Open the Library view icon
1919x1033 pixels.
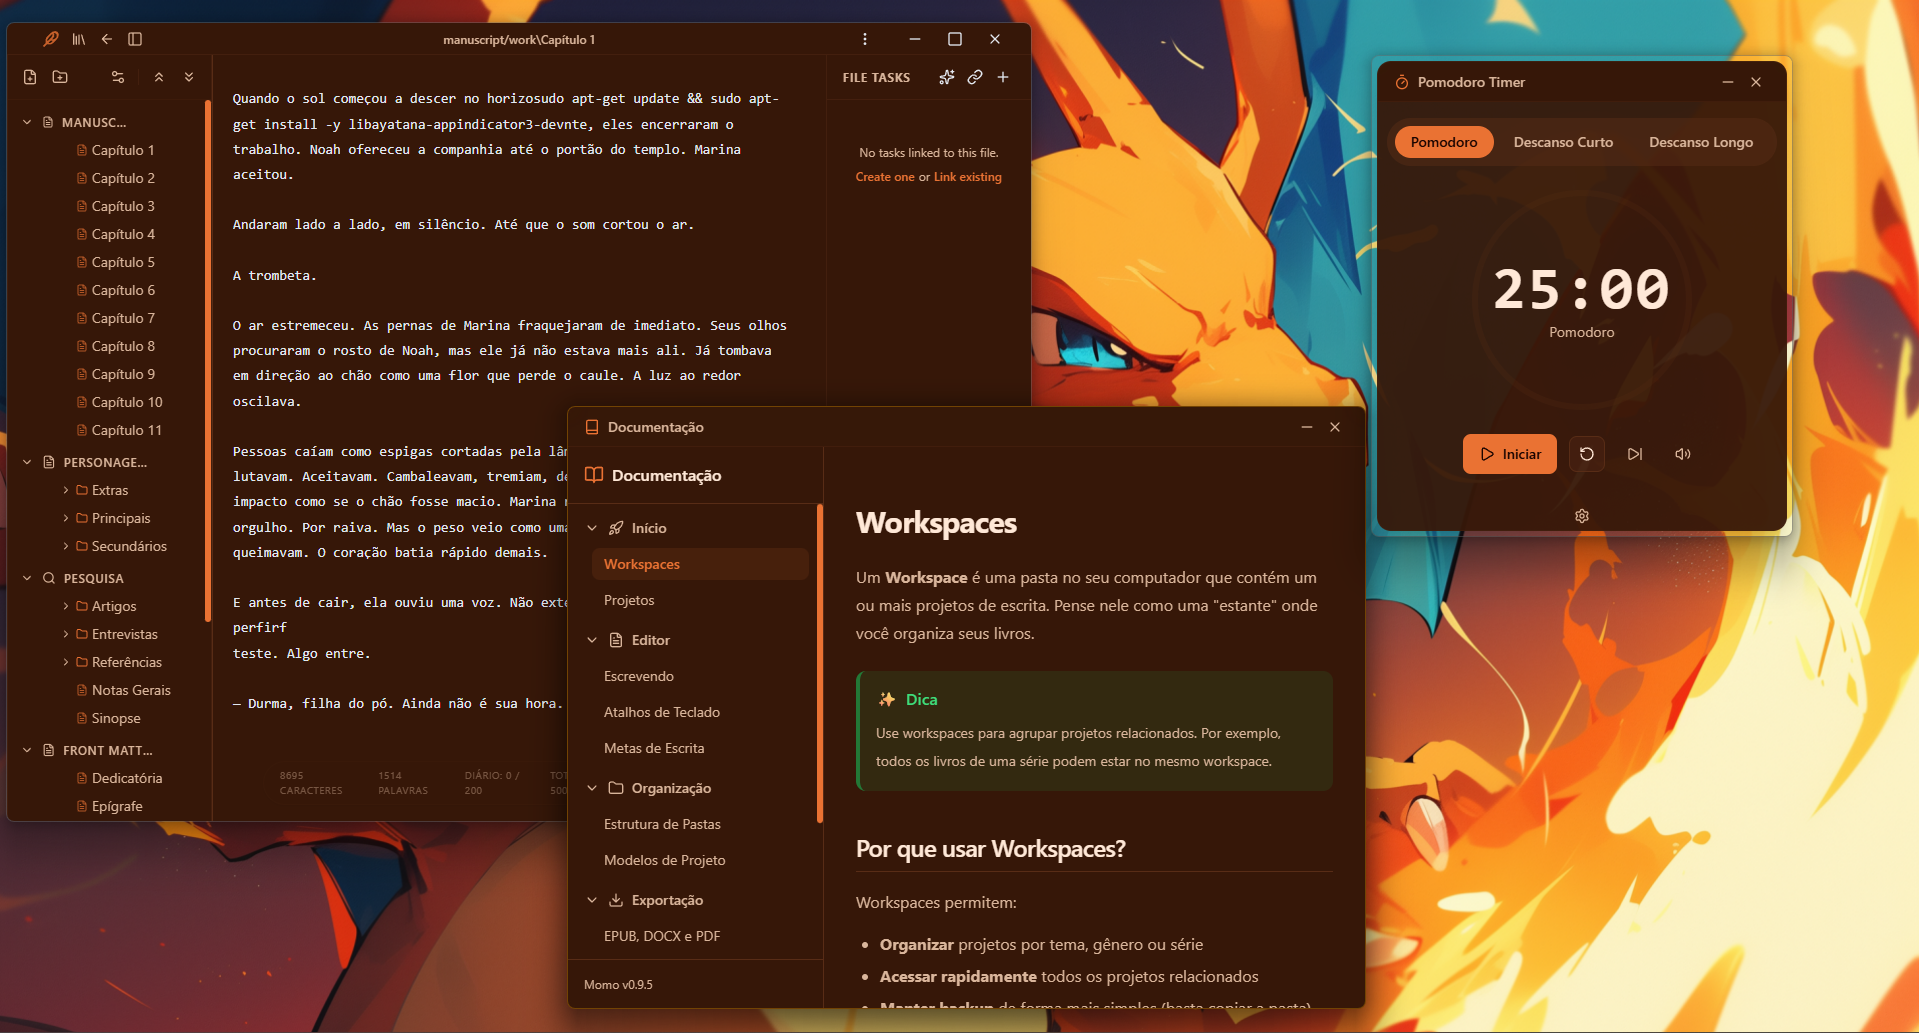[78, 39]
